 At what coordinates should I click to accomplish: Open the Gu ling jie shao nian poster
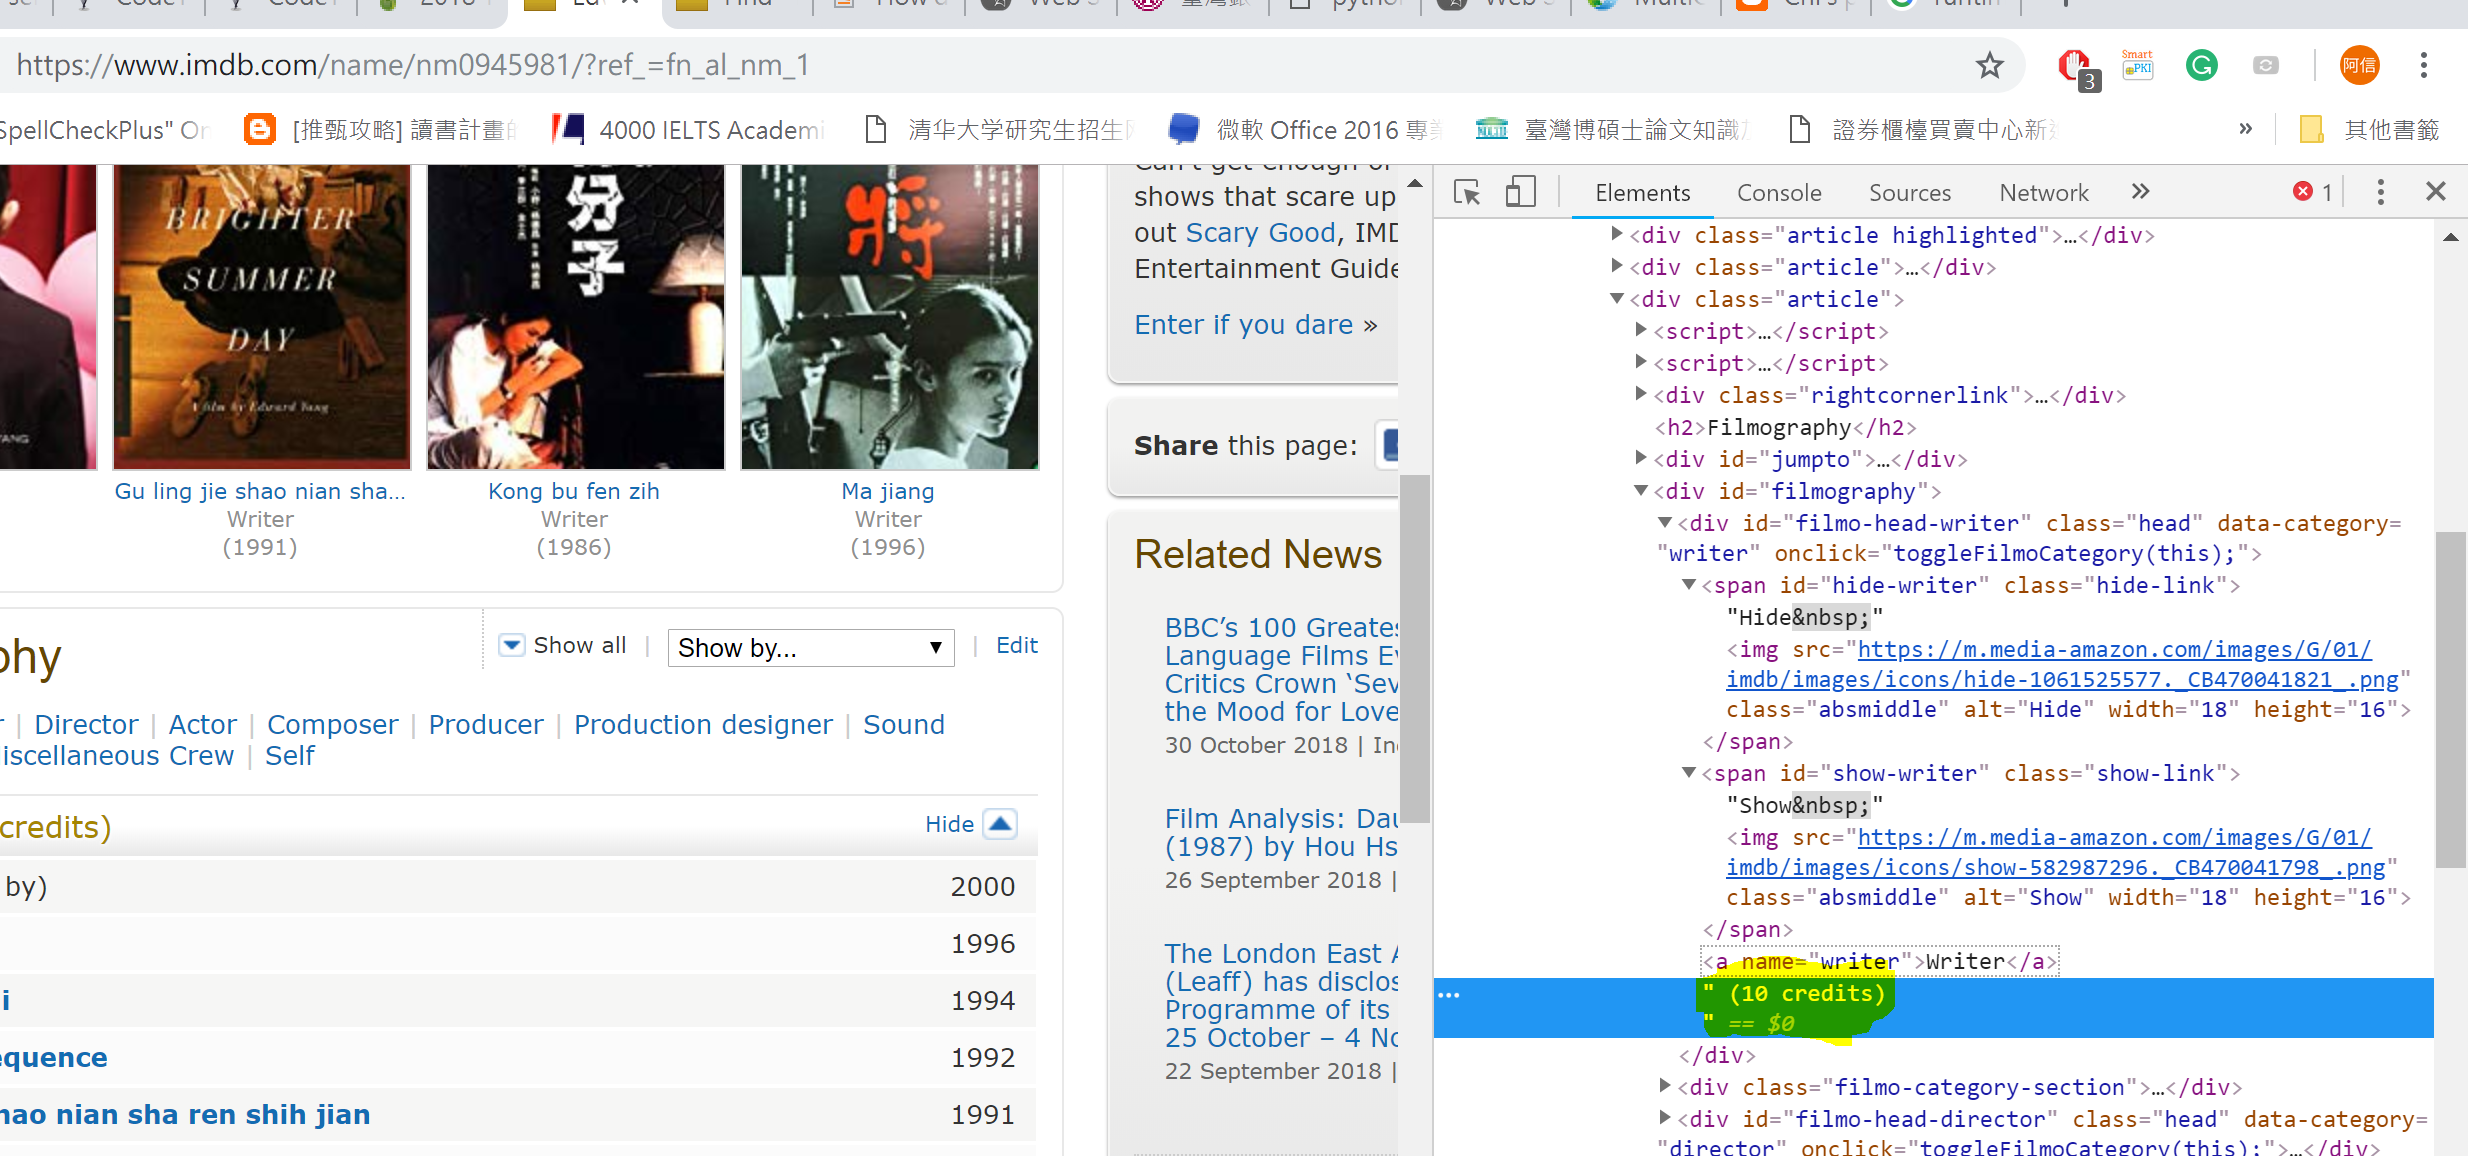262,317
